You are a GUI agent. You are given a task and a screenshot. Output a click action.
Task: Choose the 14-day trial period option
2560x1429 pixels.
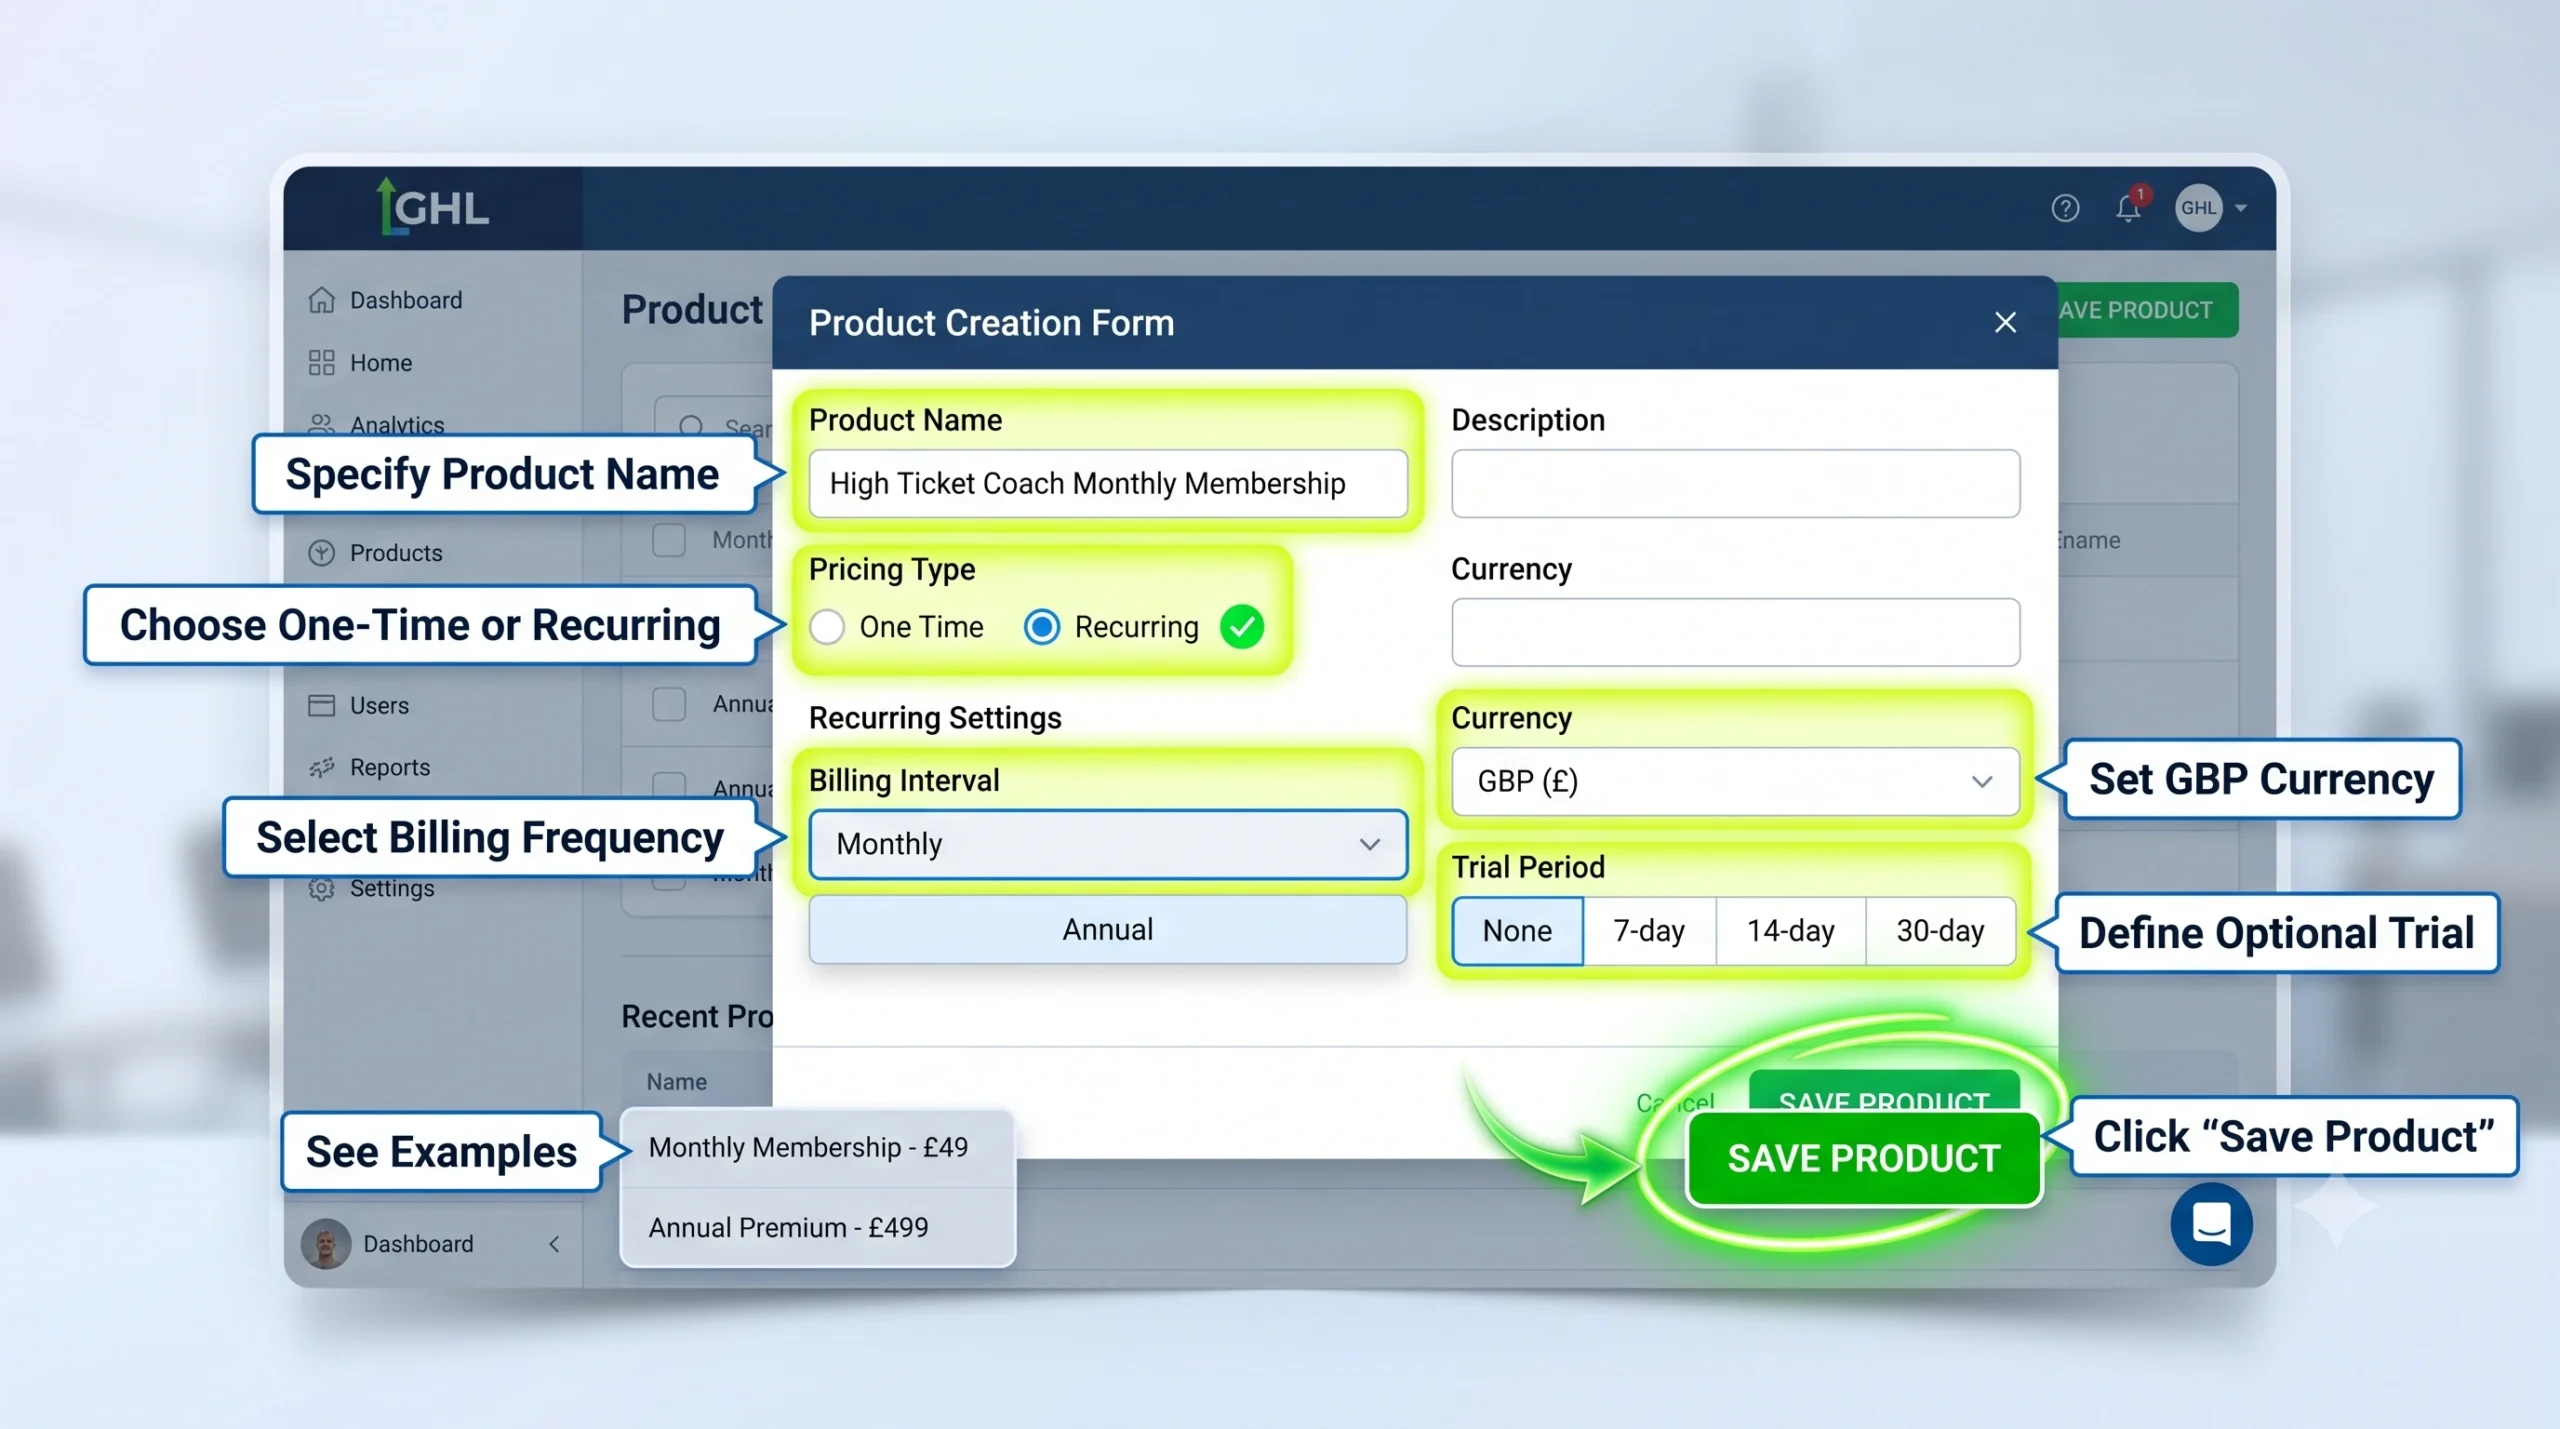point(1790,931)
